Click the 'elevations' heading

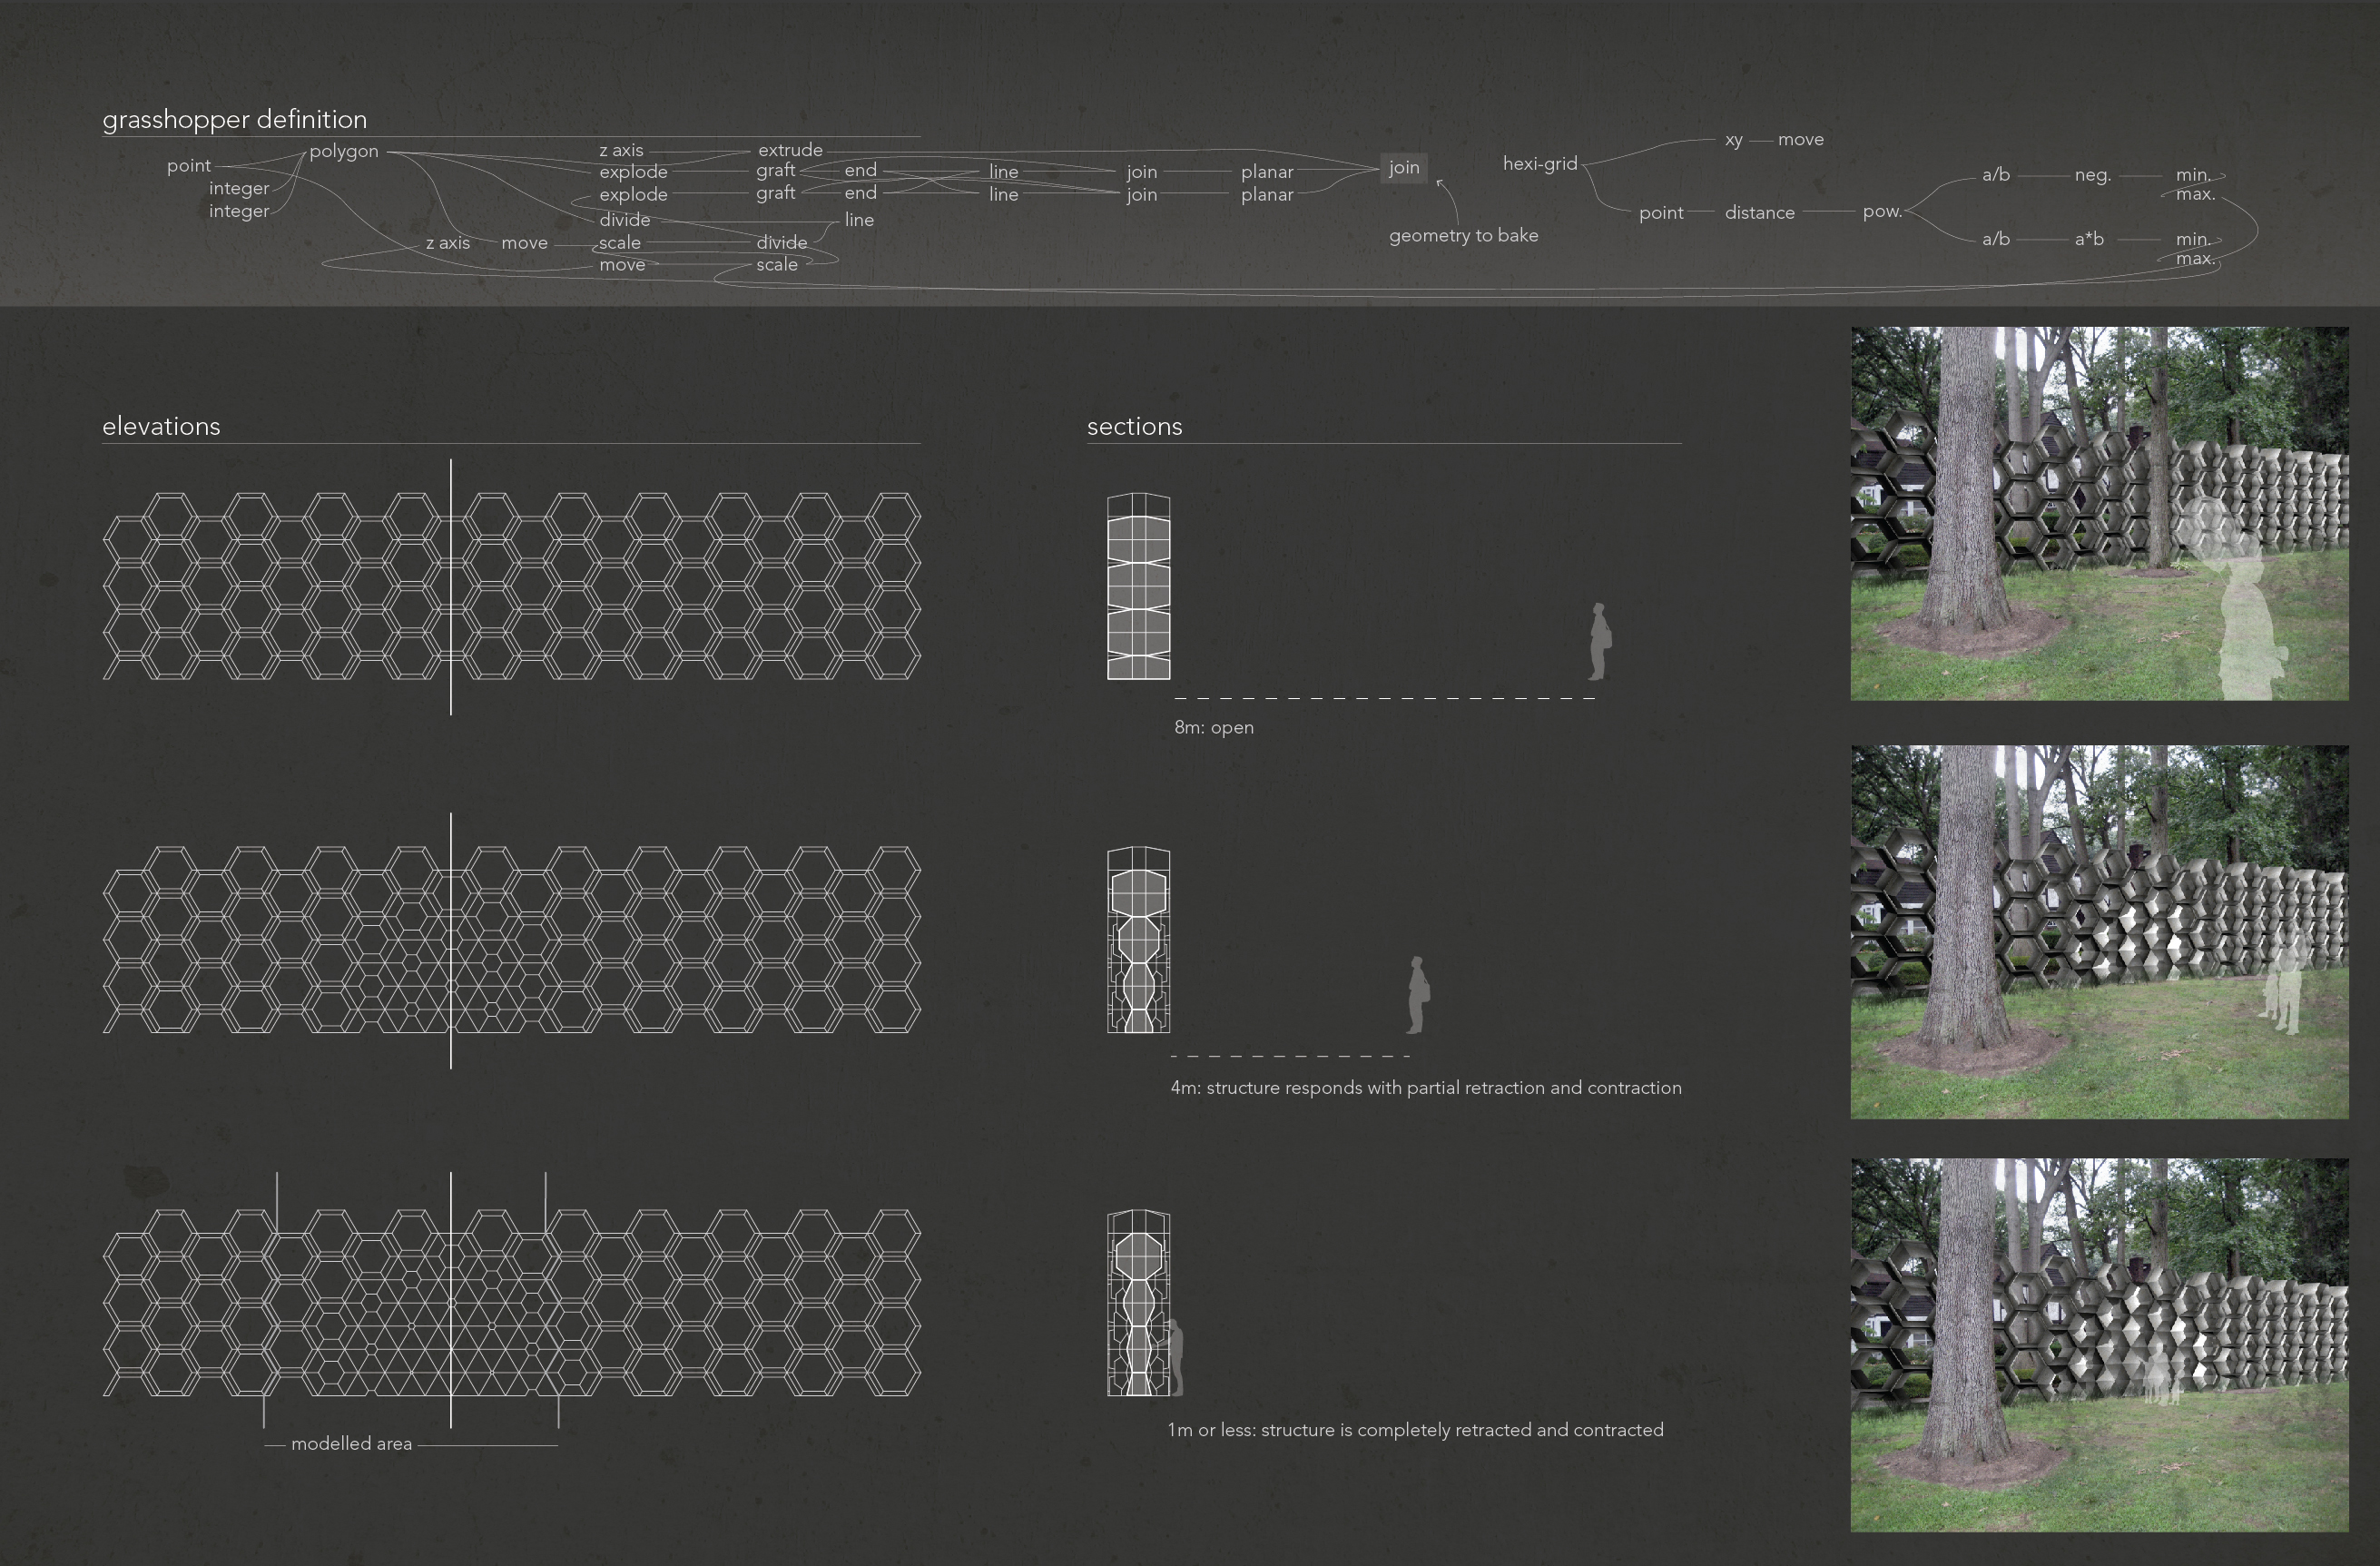(161, 427)
